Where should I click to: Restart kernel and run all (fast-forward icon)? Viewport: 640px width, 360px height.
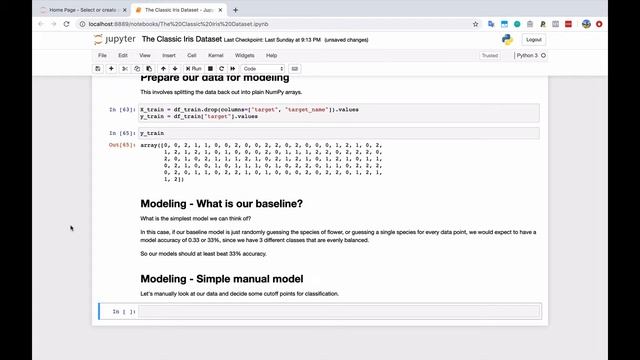233,69
